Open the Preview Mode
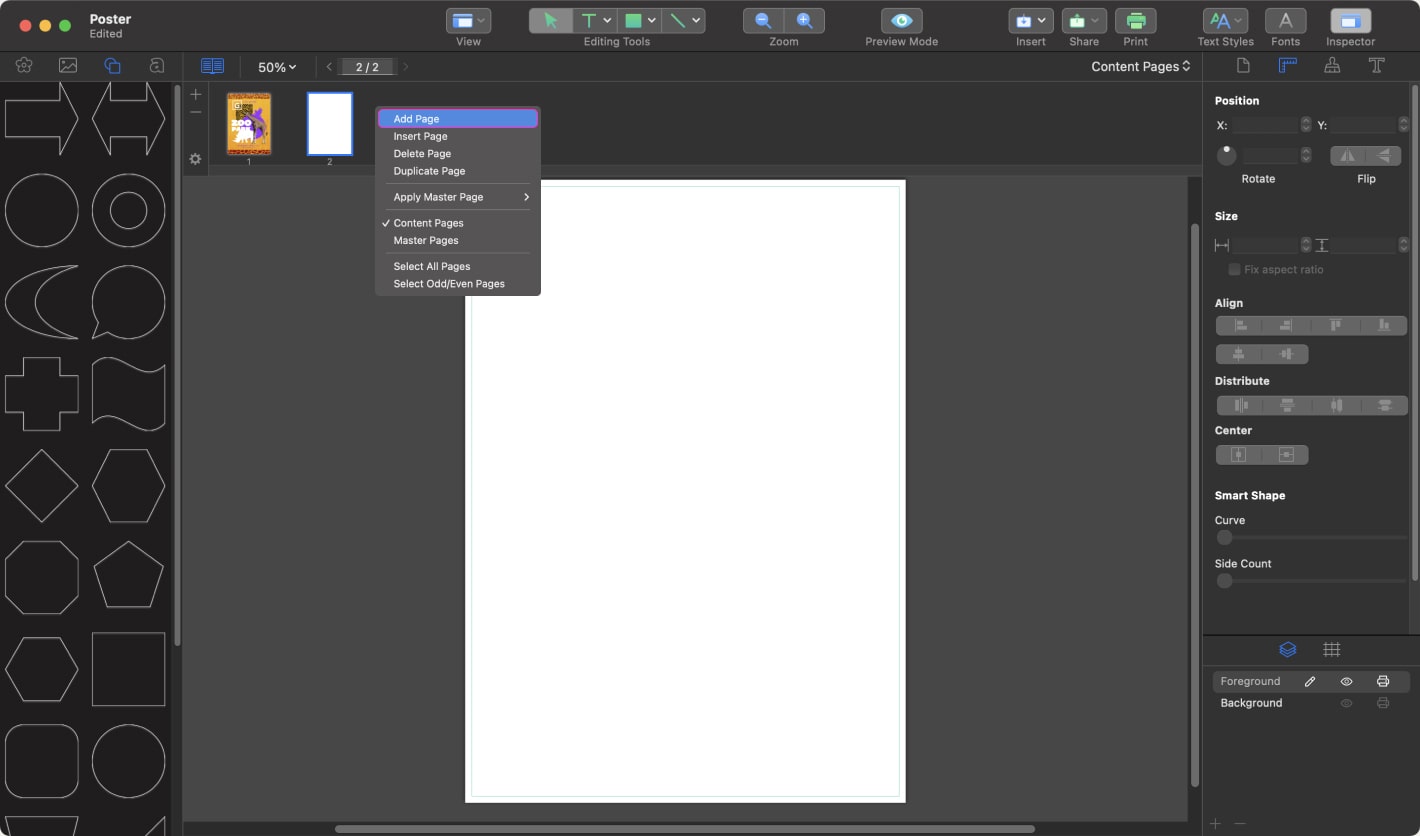The width and height of the screenshot is (1420, 836). (x=900, y=20)
